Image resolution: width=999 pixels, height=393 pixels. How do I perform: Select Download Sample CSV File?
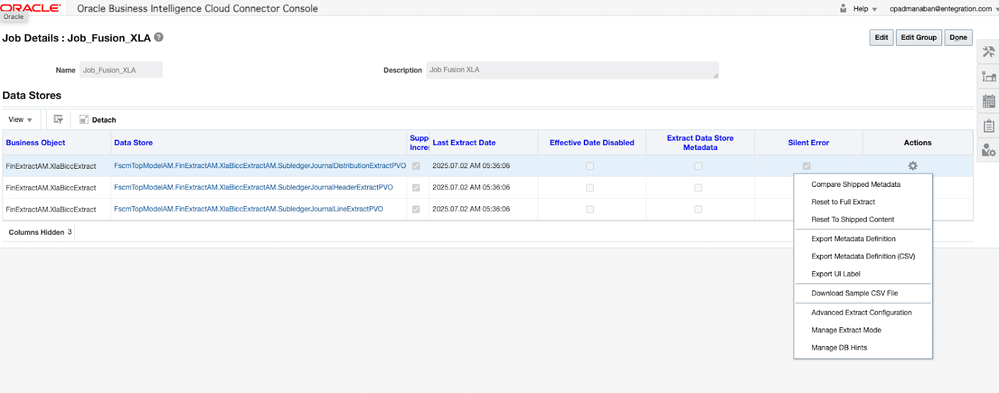(854, 293)
